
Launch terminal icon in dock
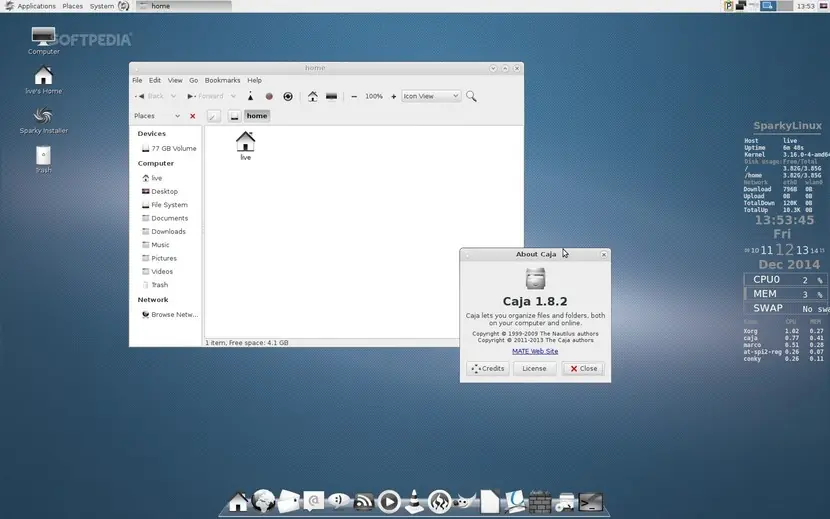coord(590,502)
